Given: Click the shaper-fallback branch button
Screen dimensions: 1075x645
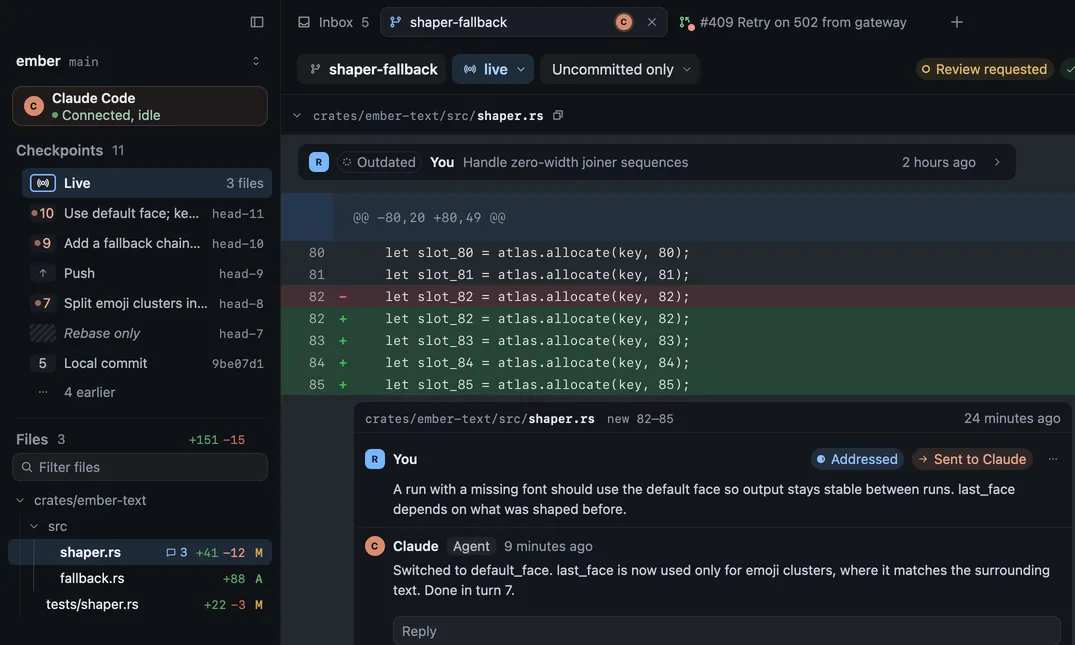Looking at the screenshot, I should tap(374, 69).
